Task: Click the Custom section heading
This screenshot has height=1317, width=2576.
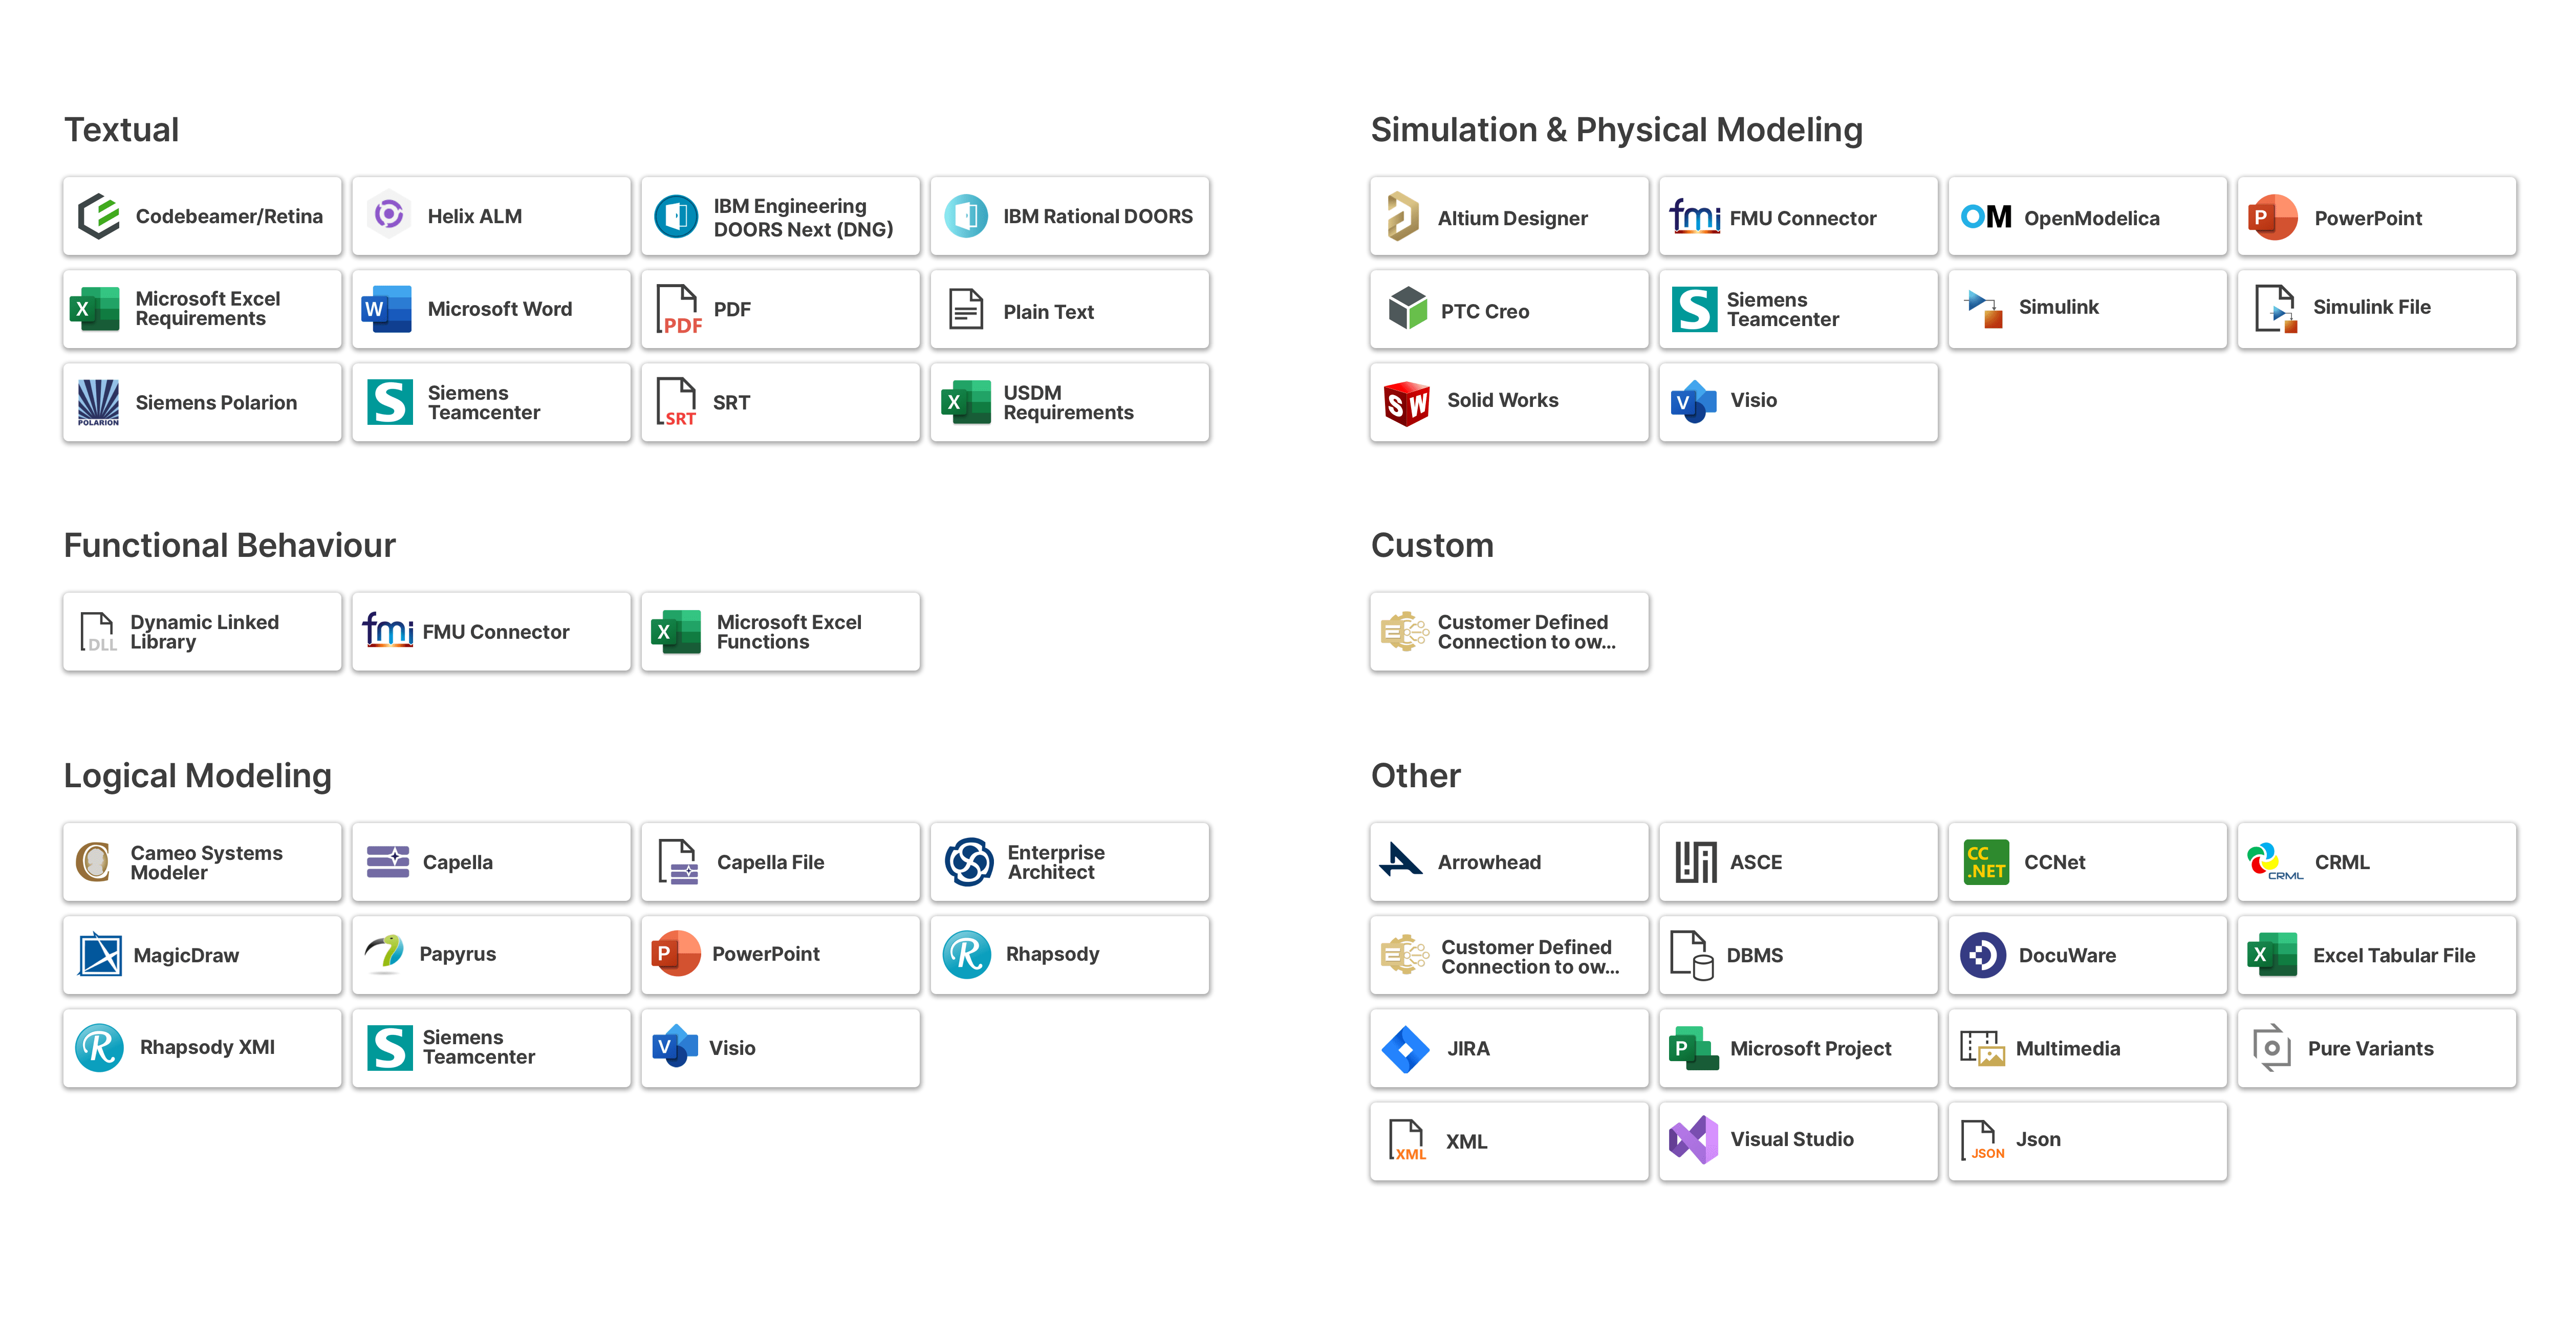Action: (1432, 545)
